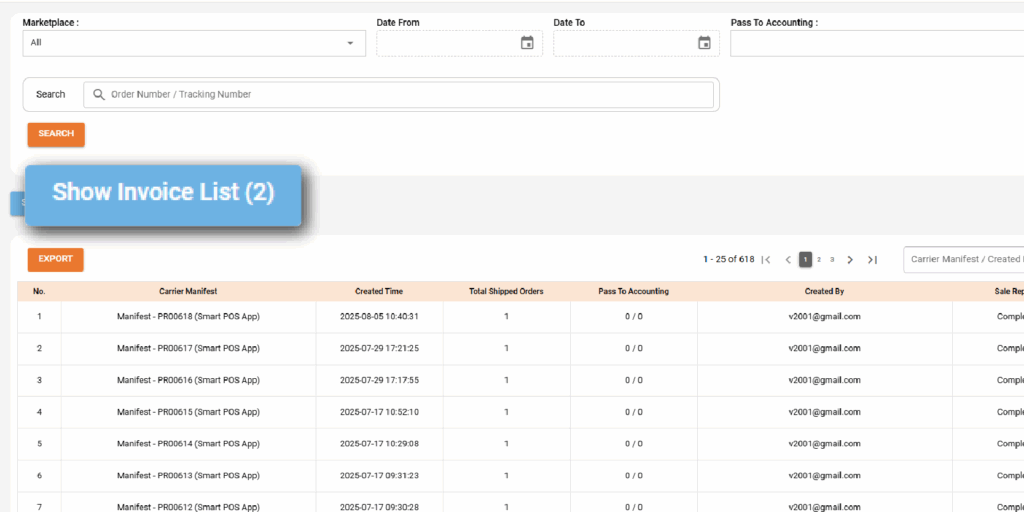1024x512 pixels.
Task: Go to previous page of results
Action: point(788,260)
